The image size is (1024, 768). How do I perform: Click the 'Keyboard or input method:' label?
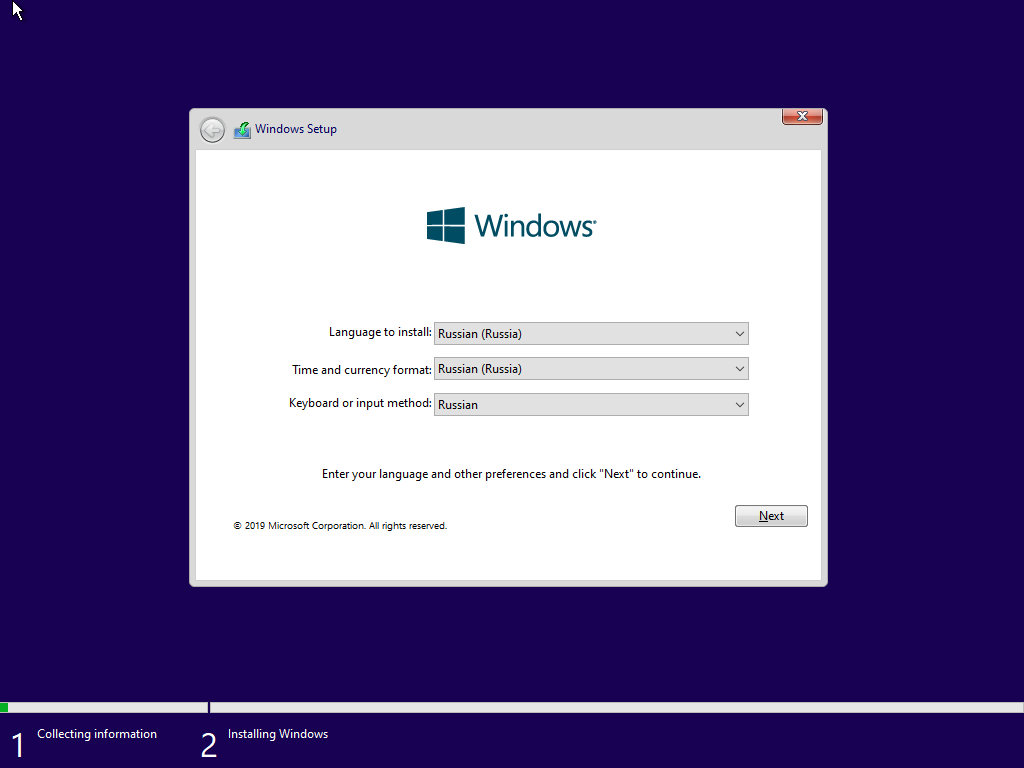(360, 403)
